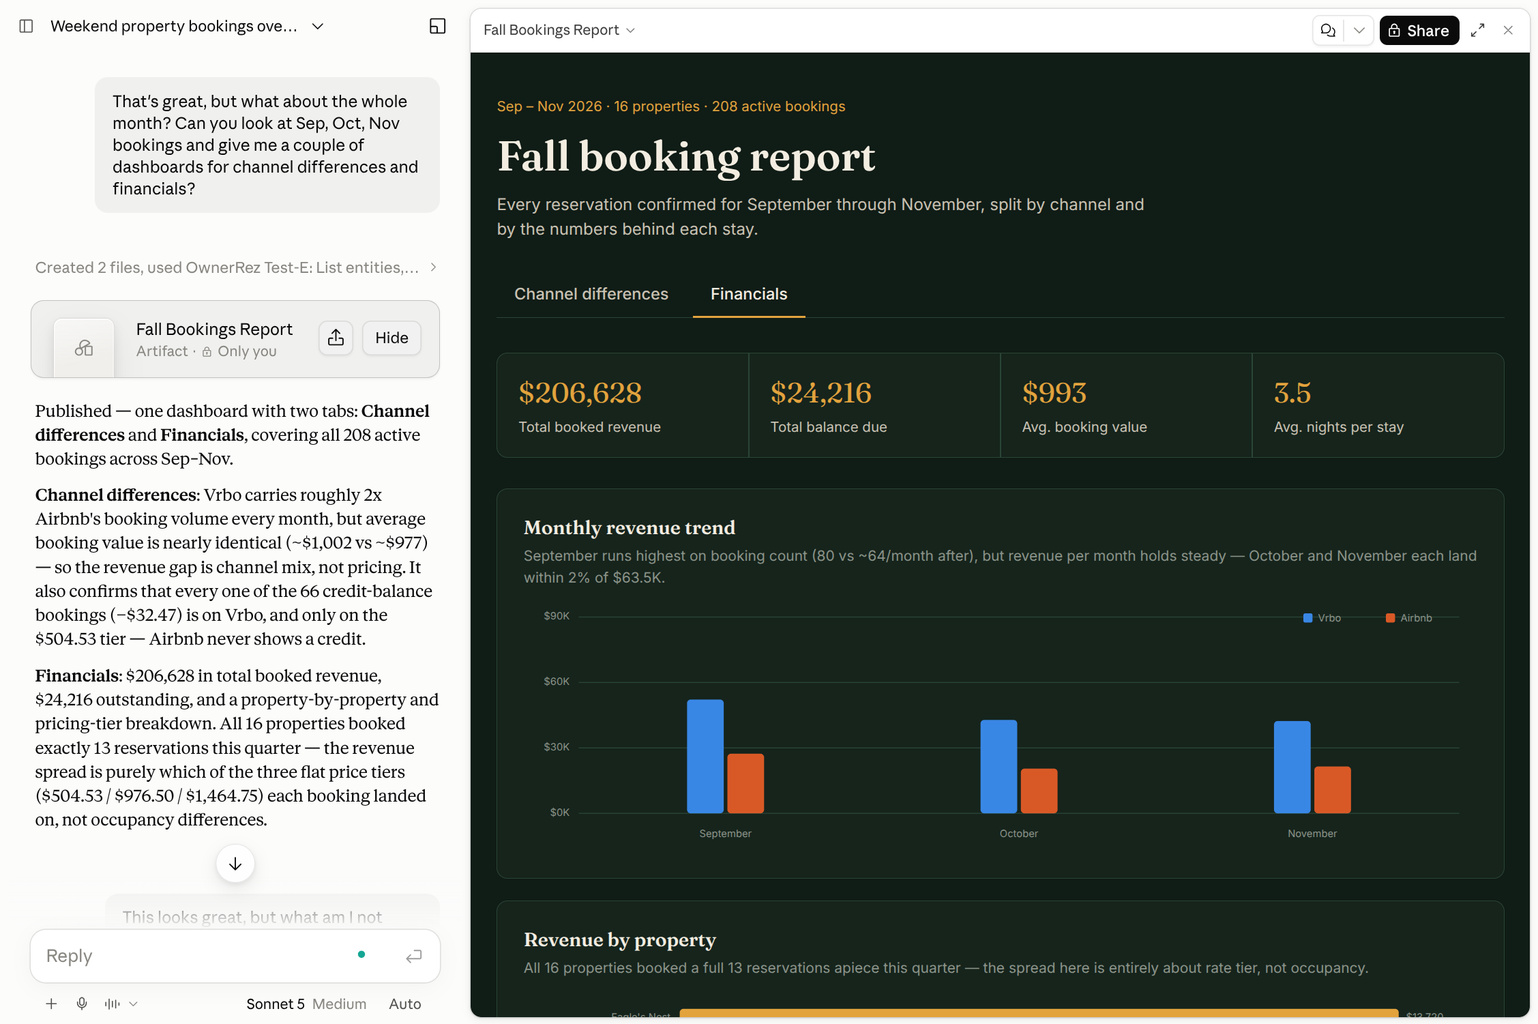Viewport: 1538px width, 1024px height.
Task: Click November Airbnb orange bar
Action: pos(1332,790)
